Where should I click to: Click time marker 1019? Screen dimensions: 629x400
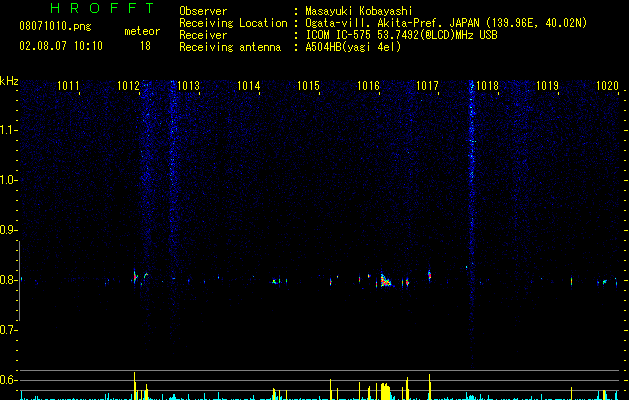[547, 86]
